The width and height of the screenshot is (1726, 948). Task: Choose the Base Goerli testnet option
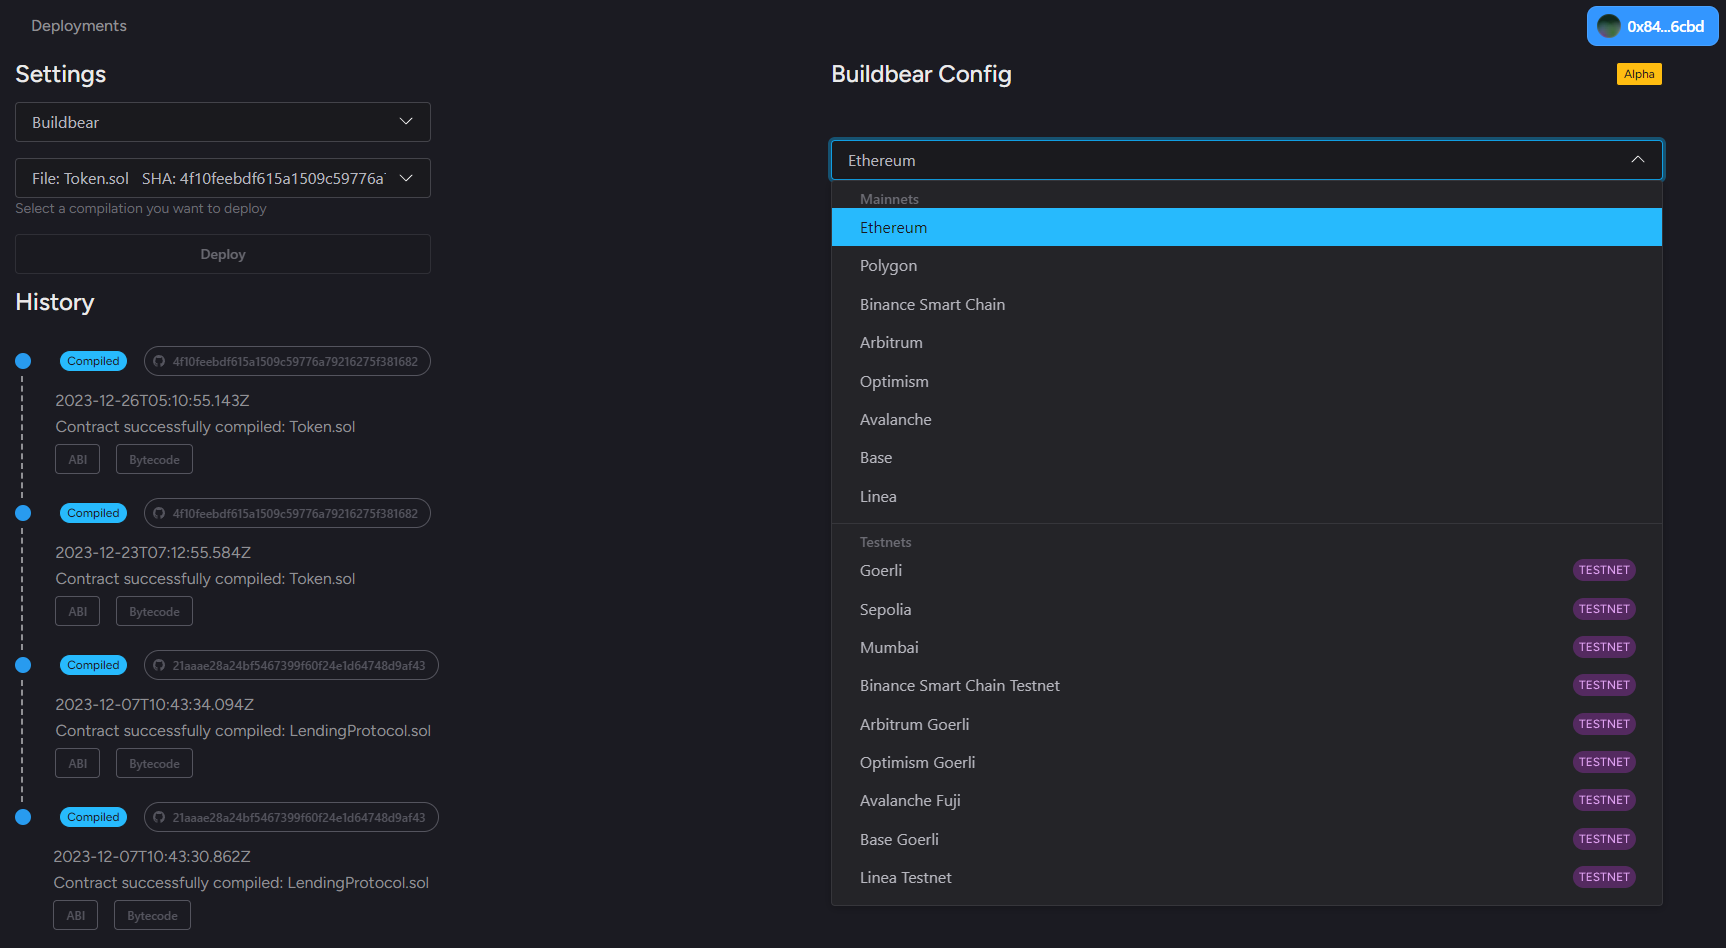tap(1247, 839)
